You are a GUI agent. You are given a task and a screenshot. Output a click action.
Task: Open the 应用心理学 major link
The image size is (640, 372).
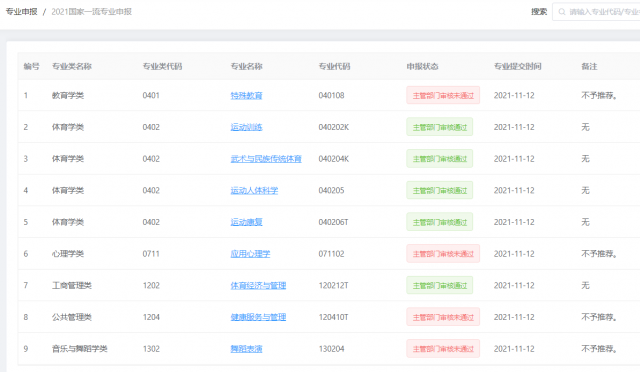coord(250,254)
